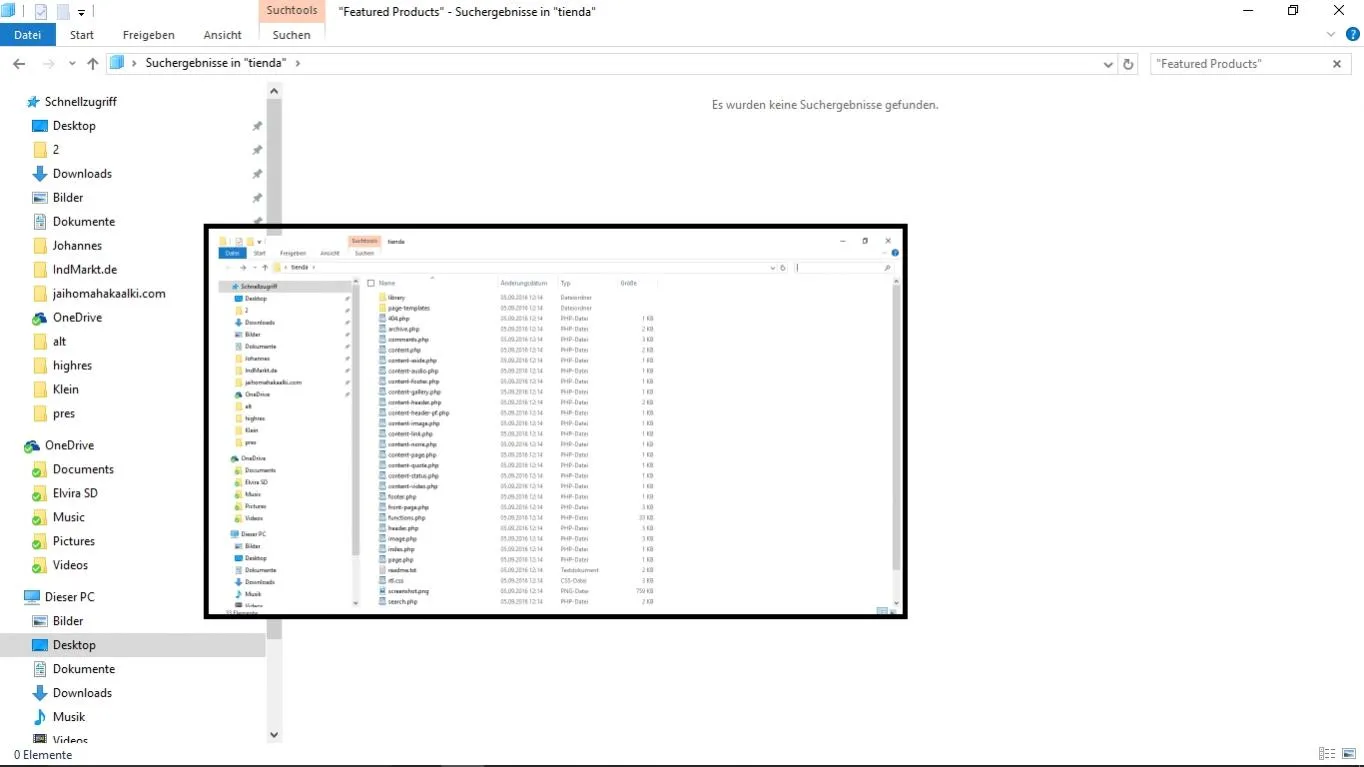1364x767 pixels.
Task: Open the Datei menu tab
Action: click(27, 35)
